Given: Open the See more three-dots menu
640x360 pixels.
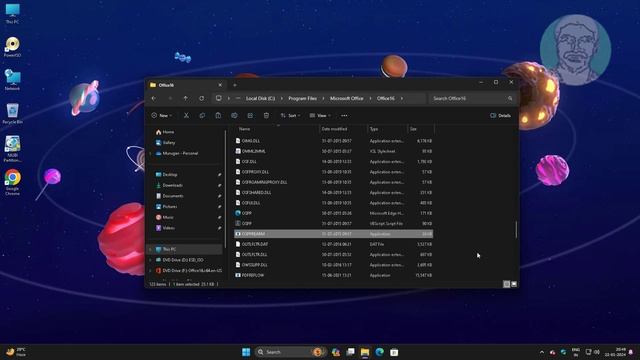Looking at the screenshot, I should (344, 116).
